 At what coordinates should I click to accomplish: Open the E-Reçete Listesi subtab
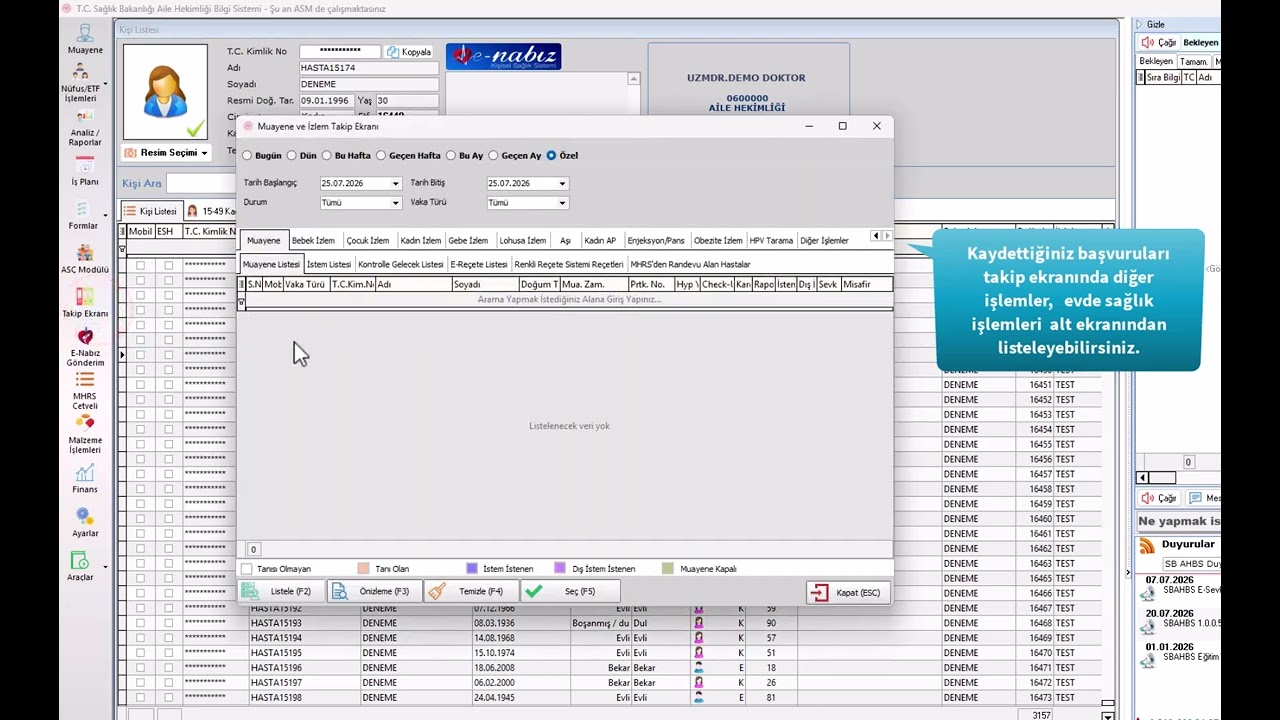coord(479,265)
